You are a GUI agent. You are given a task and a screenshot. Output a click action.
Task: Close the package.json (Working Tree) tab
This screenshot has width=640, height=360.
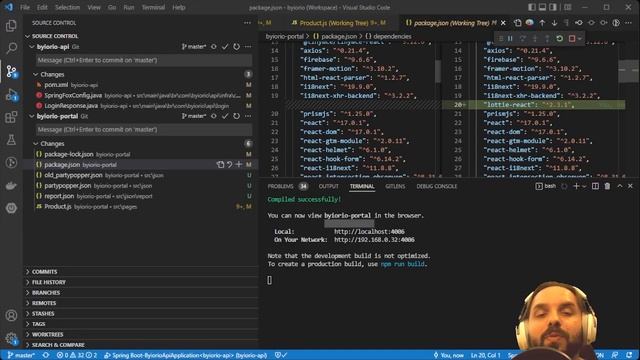click(503, 23)
